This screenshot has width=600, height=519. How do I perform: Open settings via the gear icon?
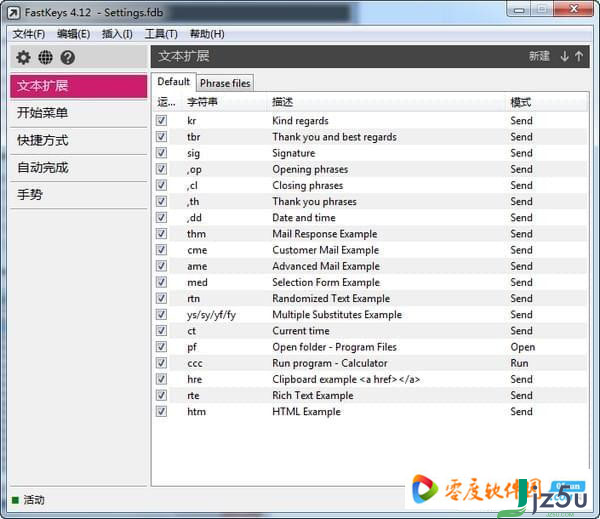(x=23, y=57)
